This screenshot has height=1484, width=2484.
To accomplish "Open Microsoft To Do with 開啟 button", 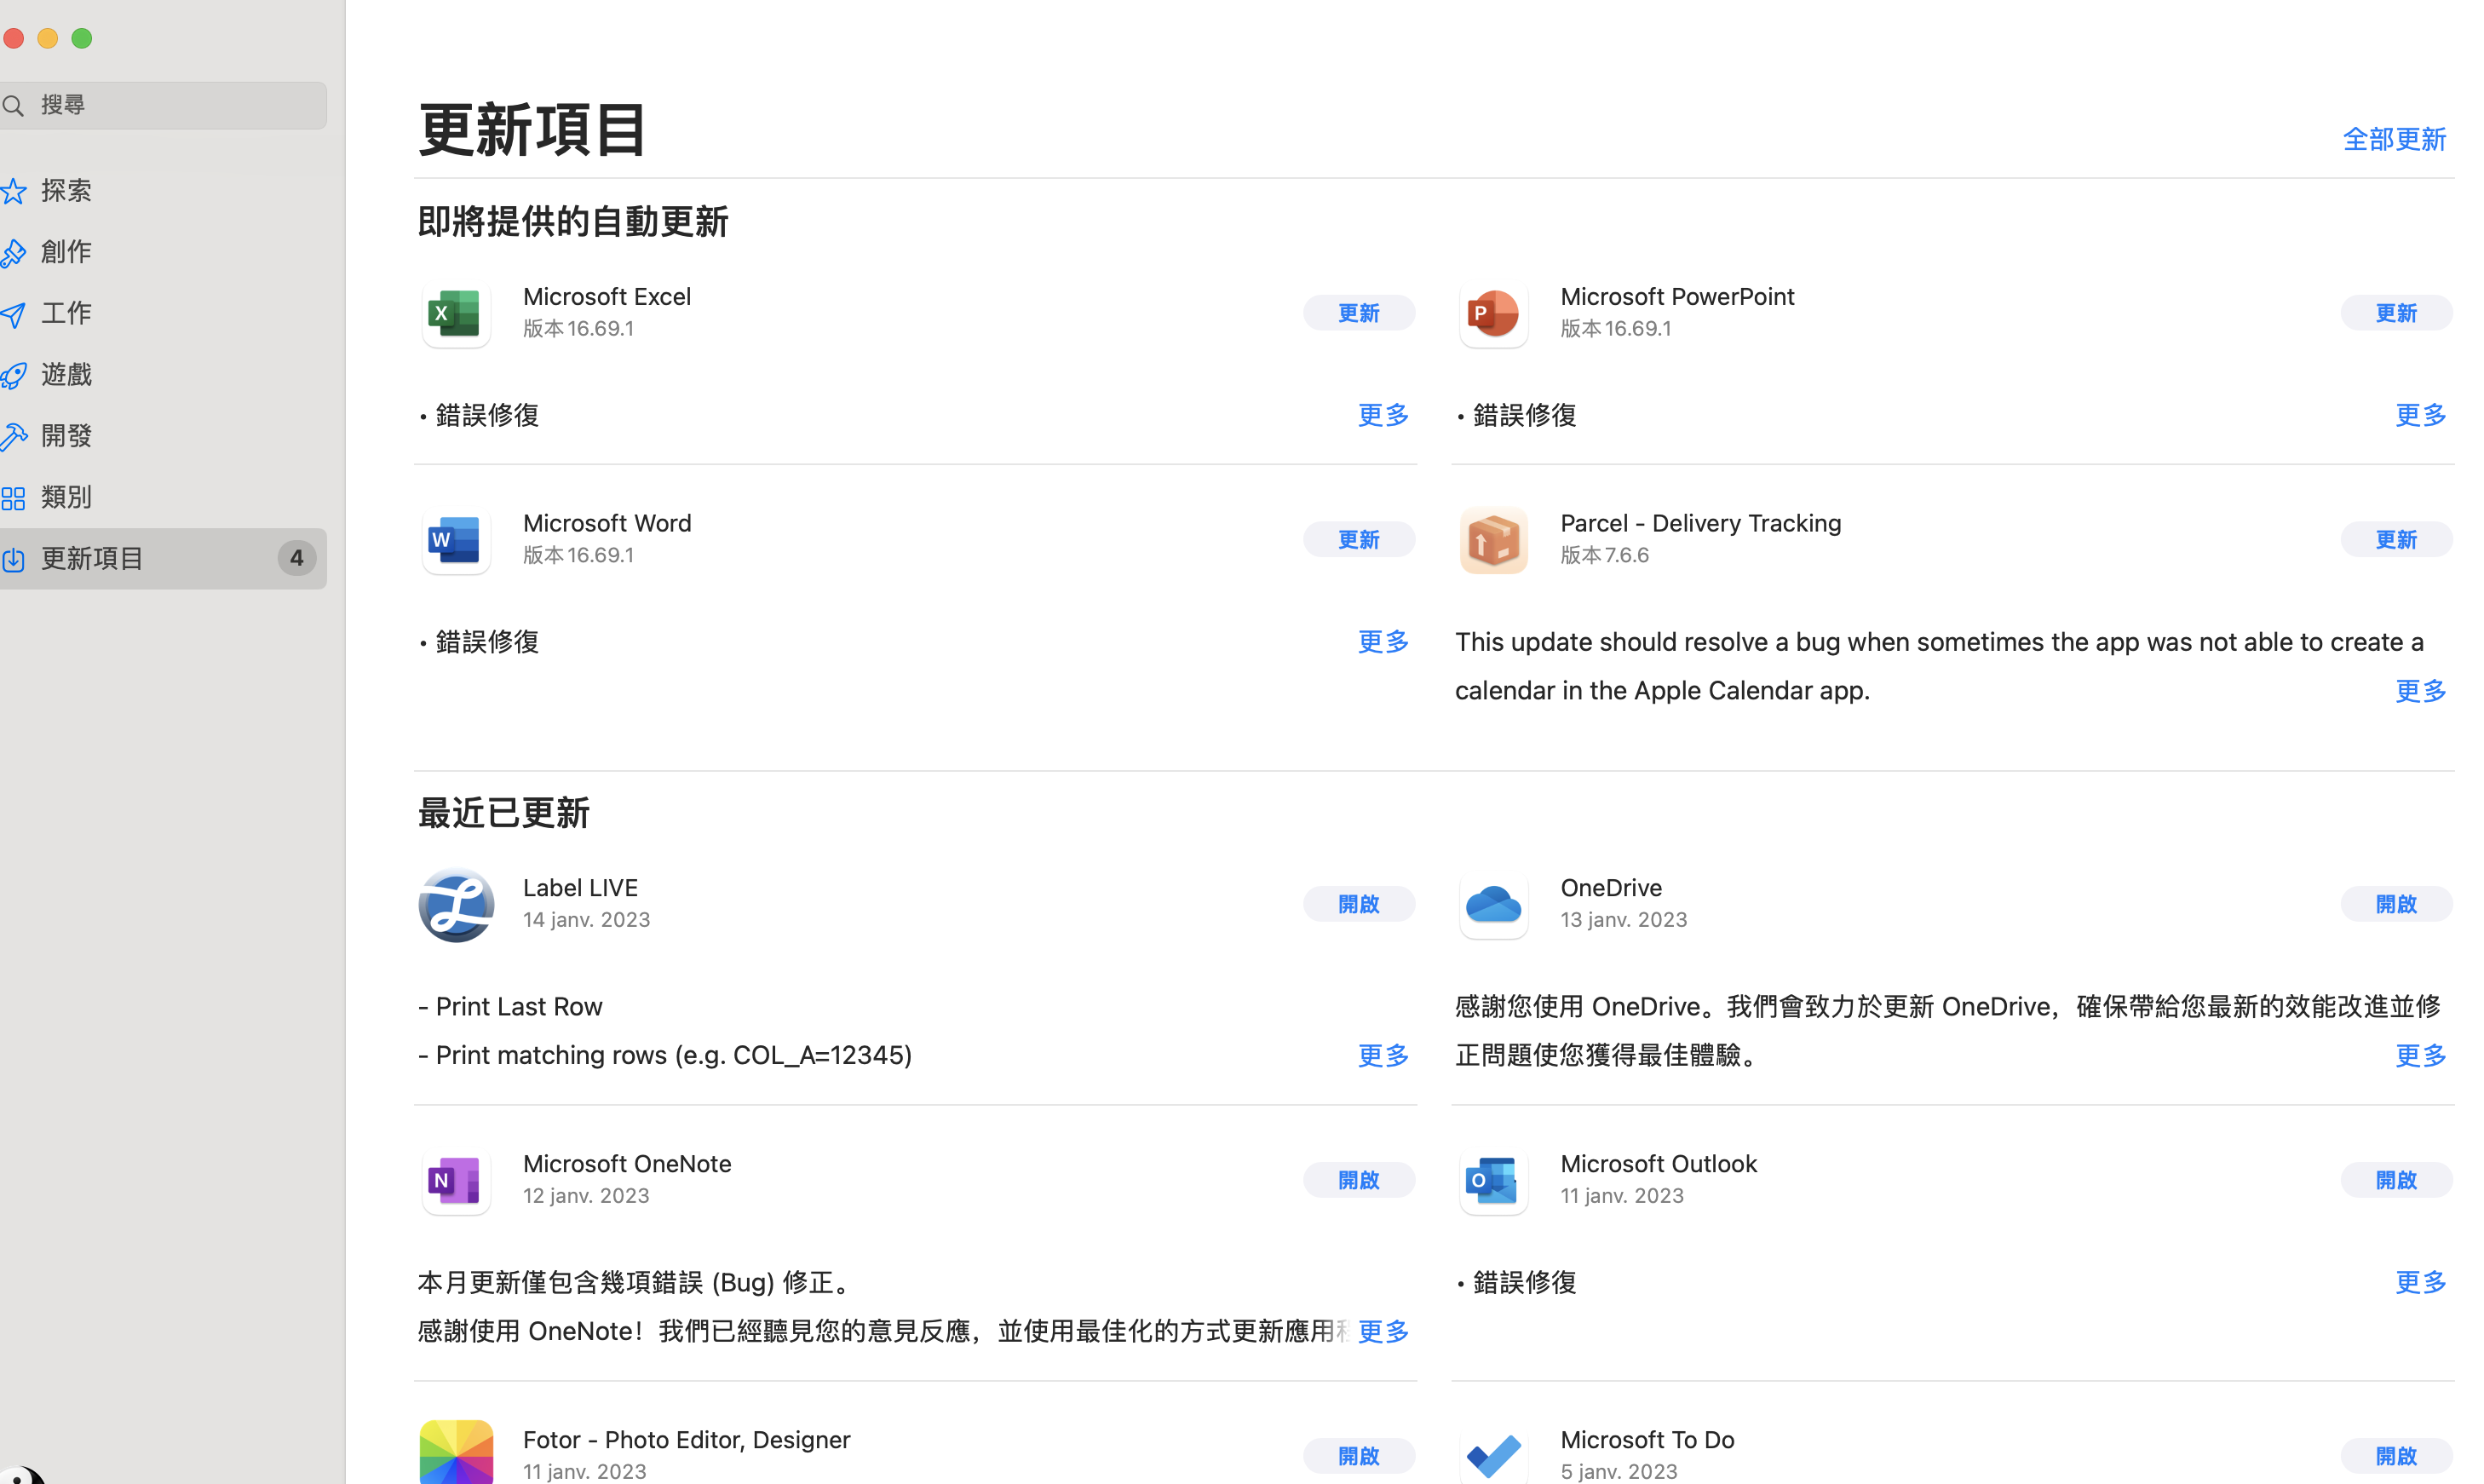I will click(x=2395, y=1455).
